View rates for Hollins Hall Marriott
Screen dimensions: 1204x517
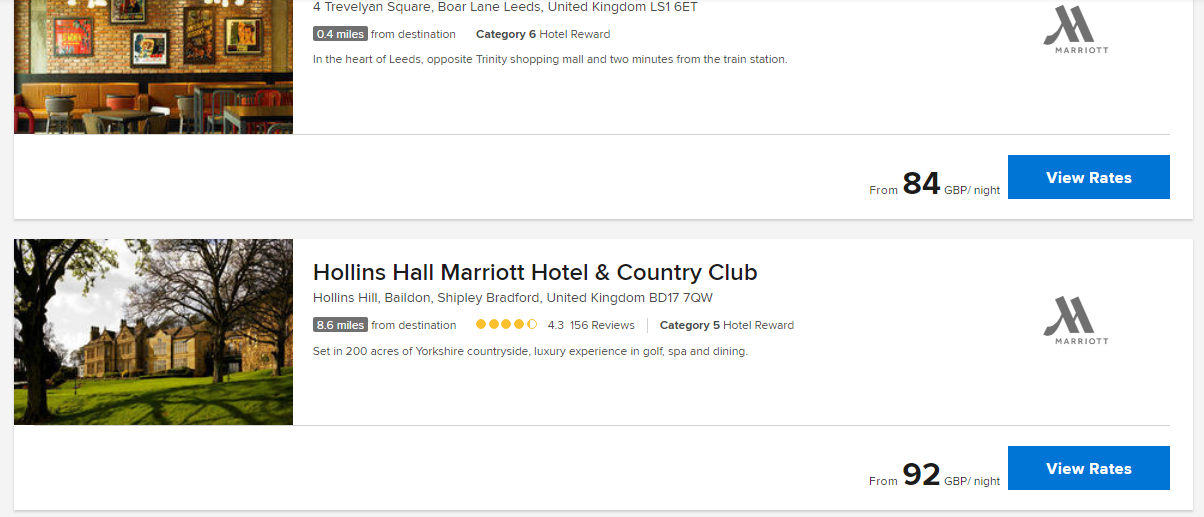coord(1088,468)
